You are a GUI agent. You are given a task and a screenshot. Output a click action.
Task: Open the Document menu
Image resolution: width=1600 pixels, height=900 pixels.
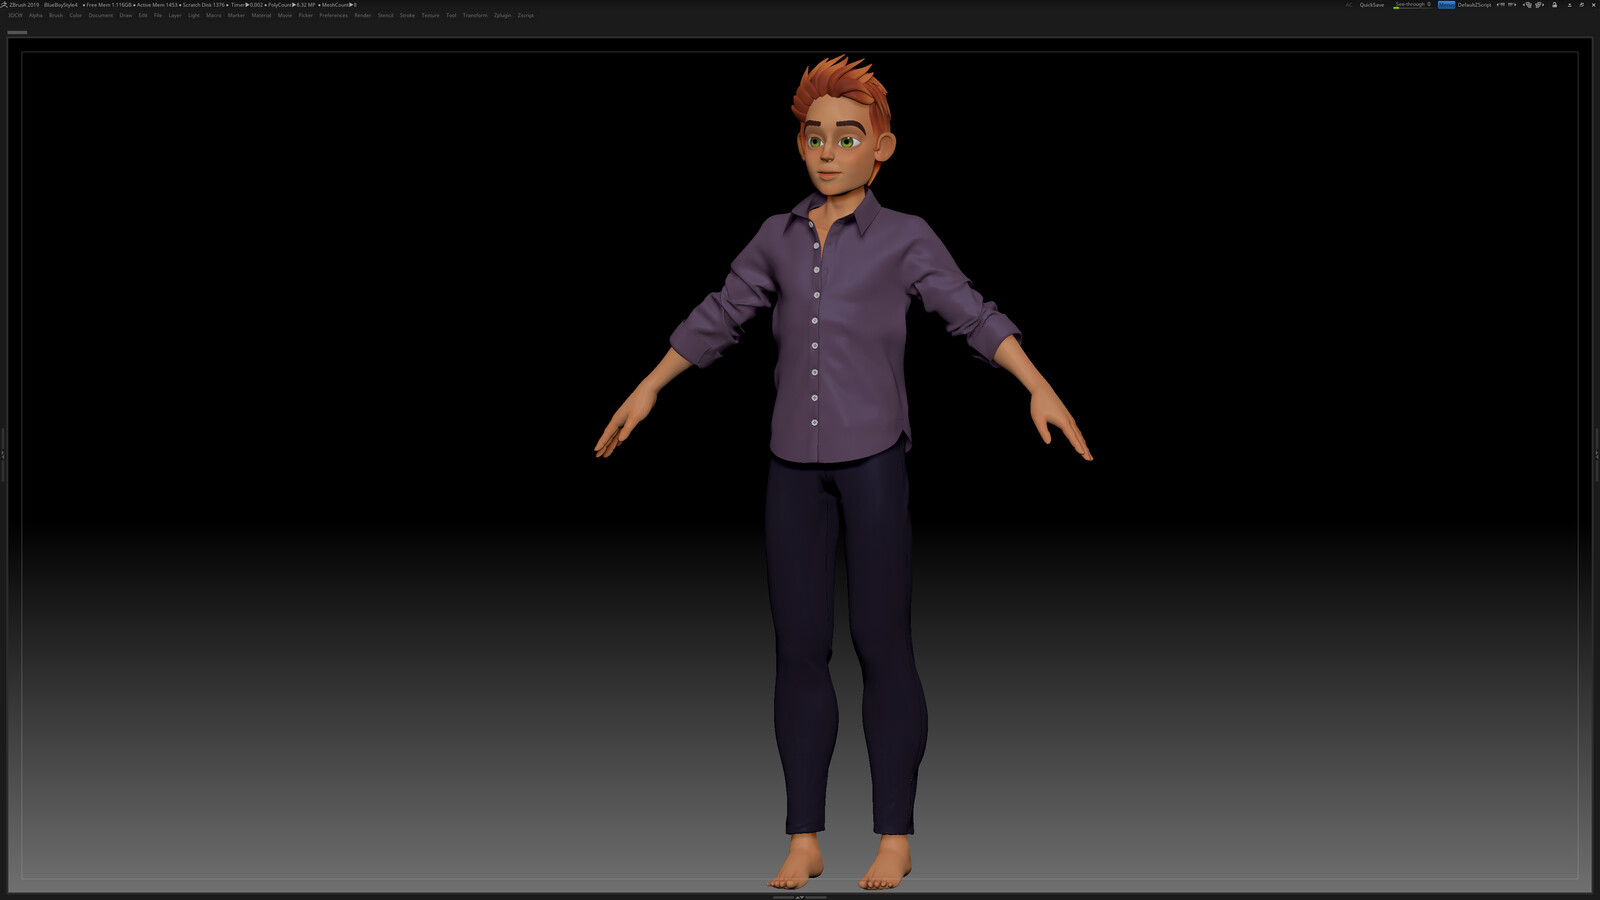(x=101, y=15)
